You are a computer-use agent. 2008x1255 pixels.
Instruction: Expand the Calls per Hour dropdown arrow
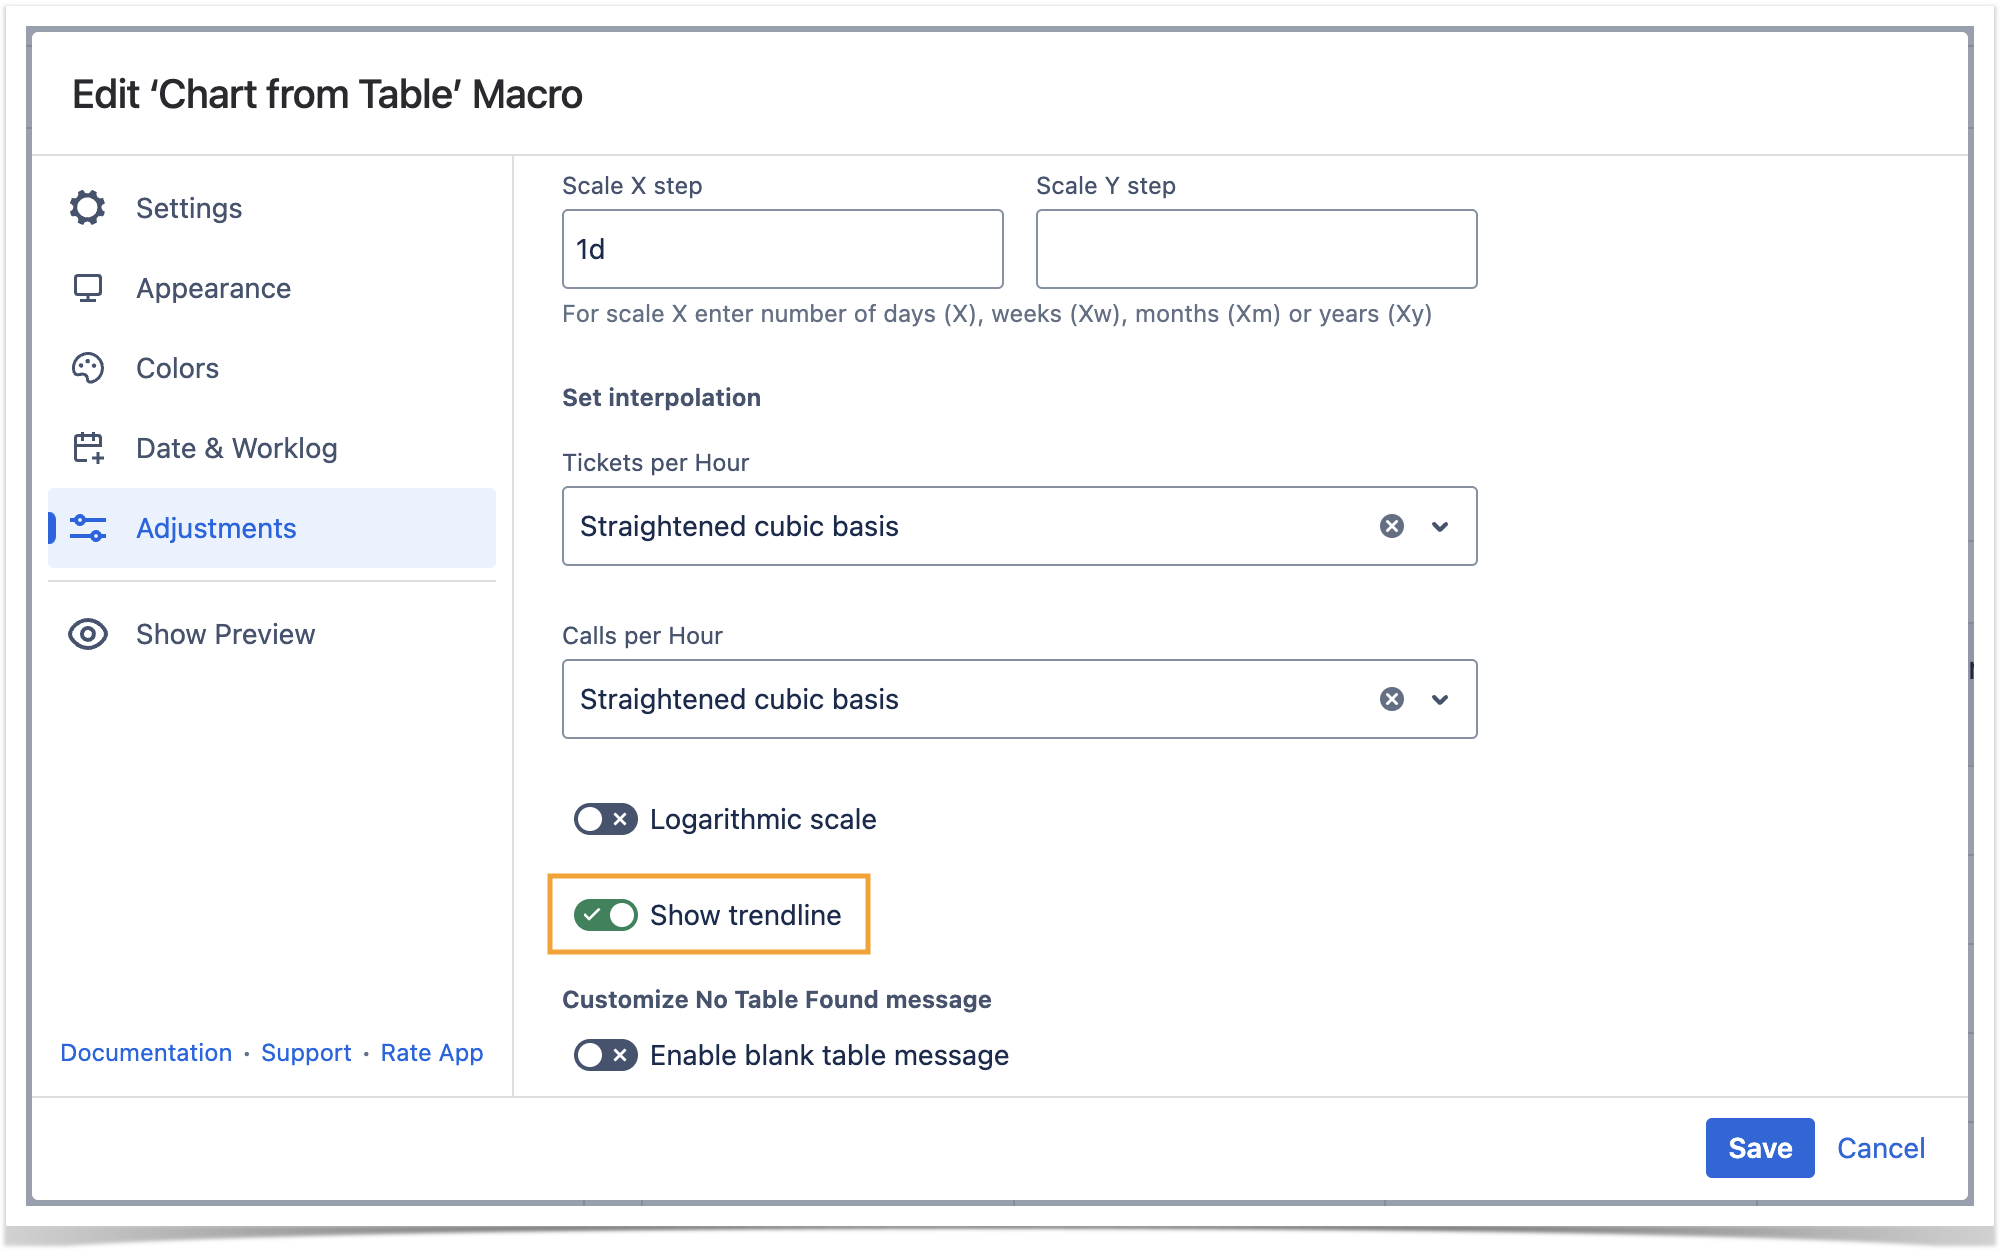point(1440,699)
